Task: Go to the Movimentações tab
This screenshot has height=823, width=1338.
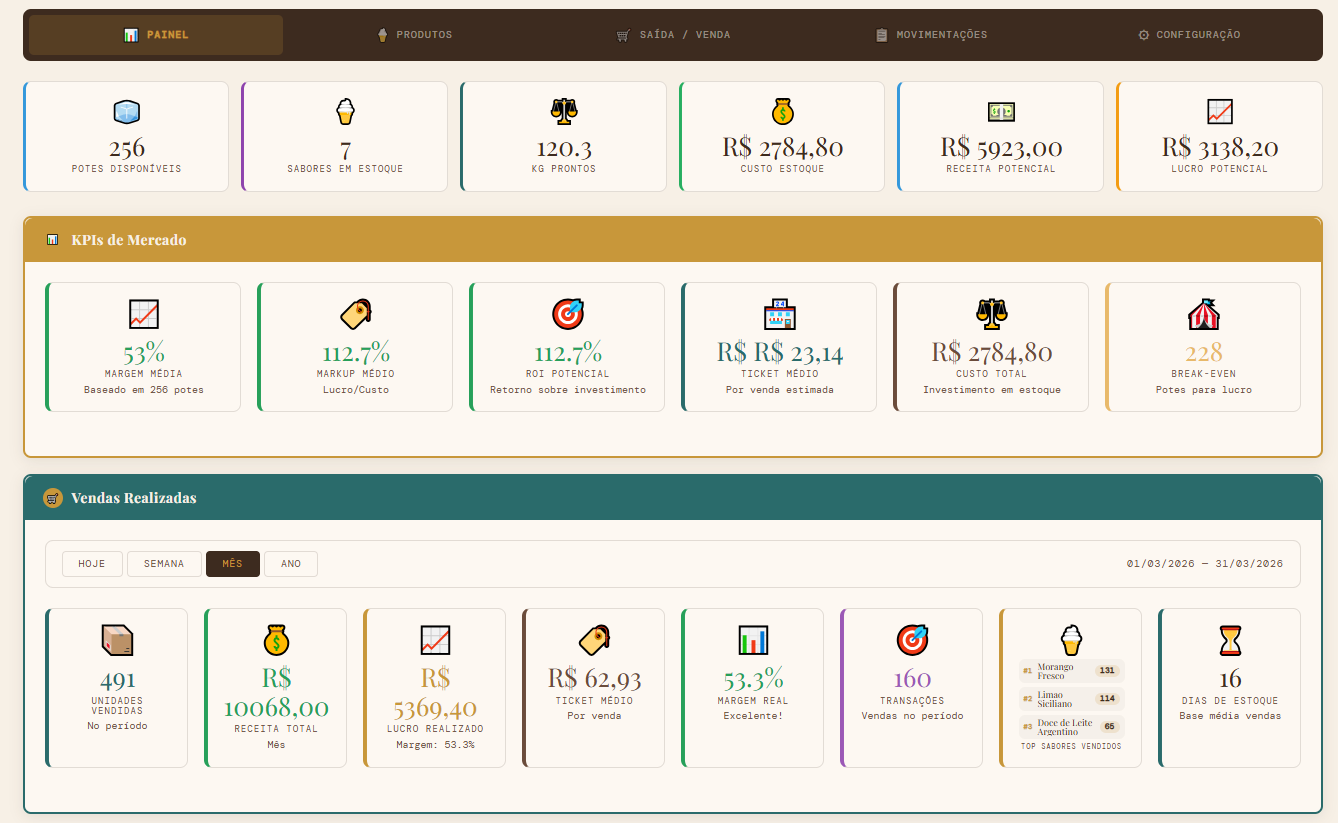Action: (931, 35)
